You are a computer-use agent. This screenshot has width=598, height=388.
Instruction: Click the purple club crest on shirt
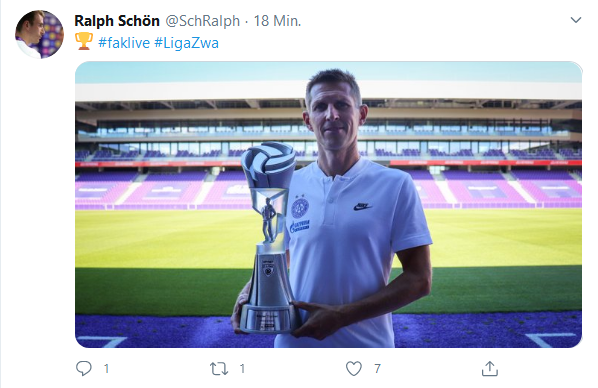(300, 208)
